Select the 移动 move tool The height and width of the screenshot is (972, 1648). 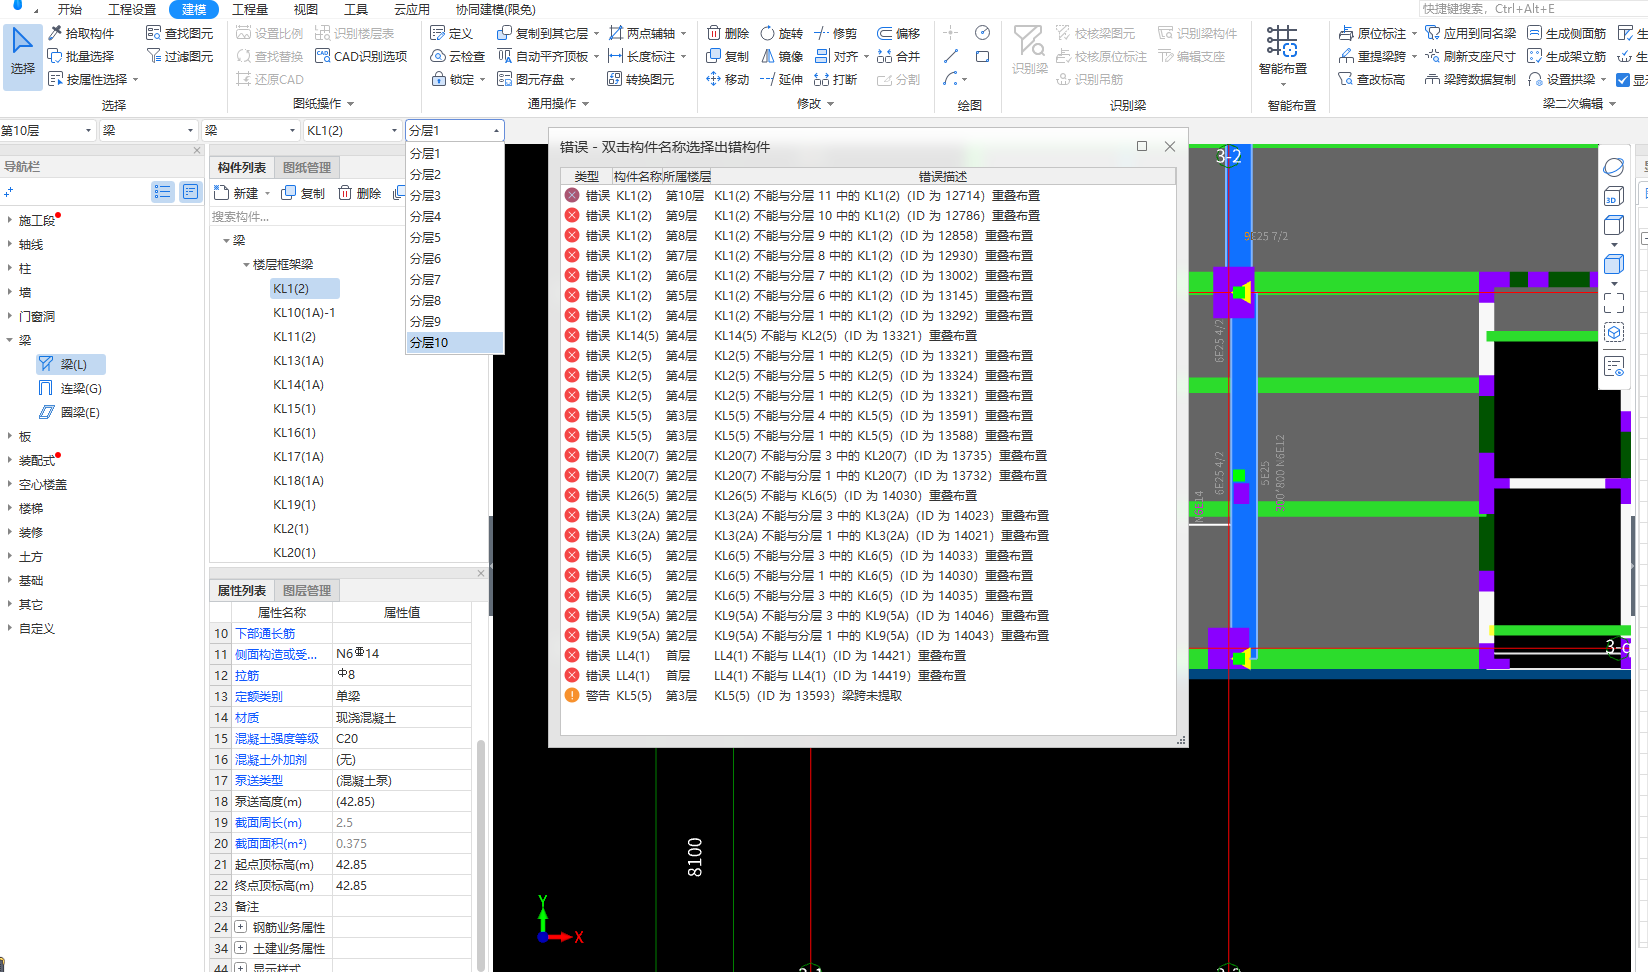click(x=727, y=79)
